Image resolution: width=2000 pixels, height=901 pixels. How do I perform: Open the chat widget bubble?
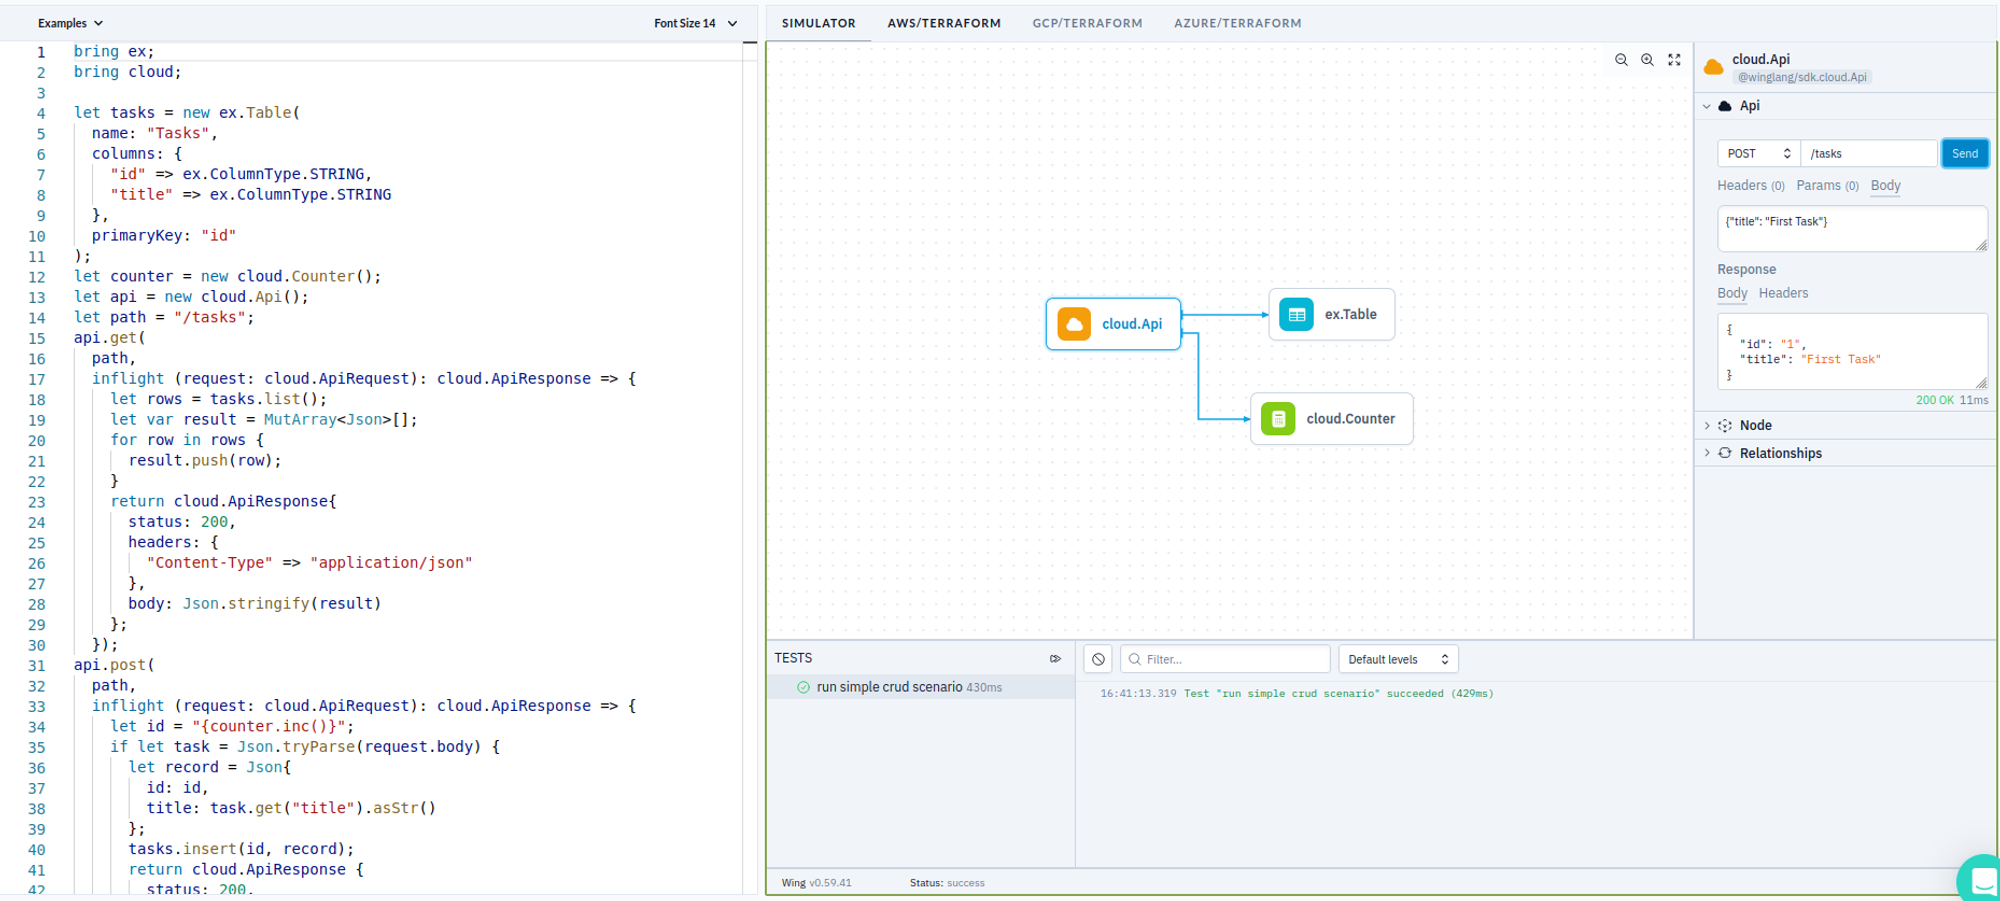click(1981, 880)
